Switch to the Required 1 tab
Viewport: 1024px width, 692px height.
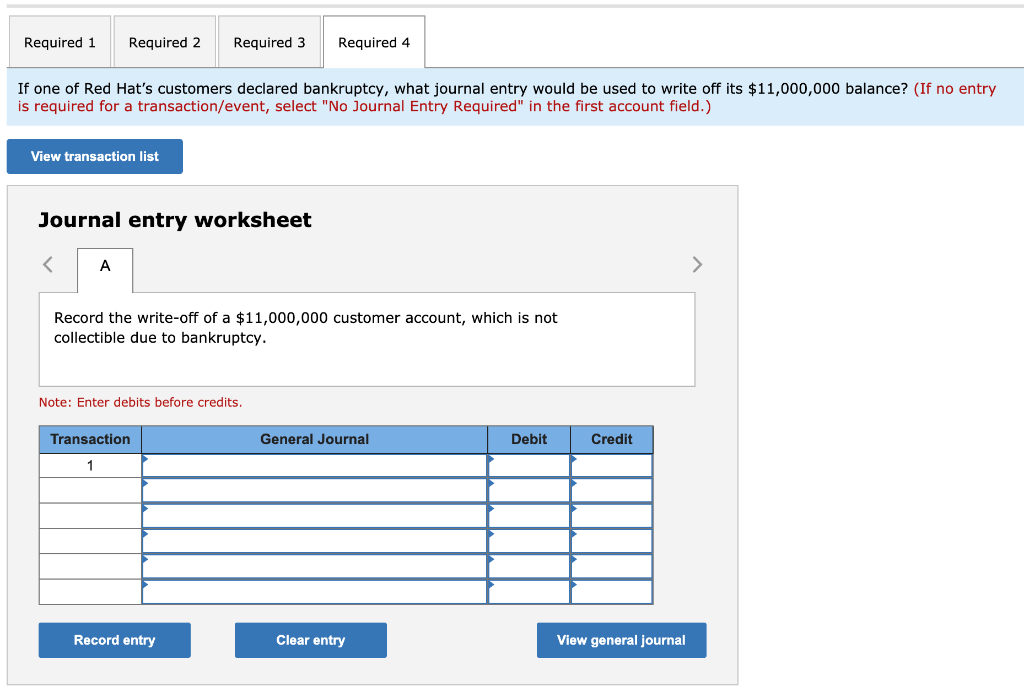pos(59,42)
